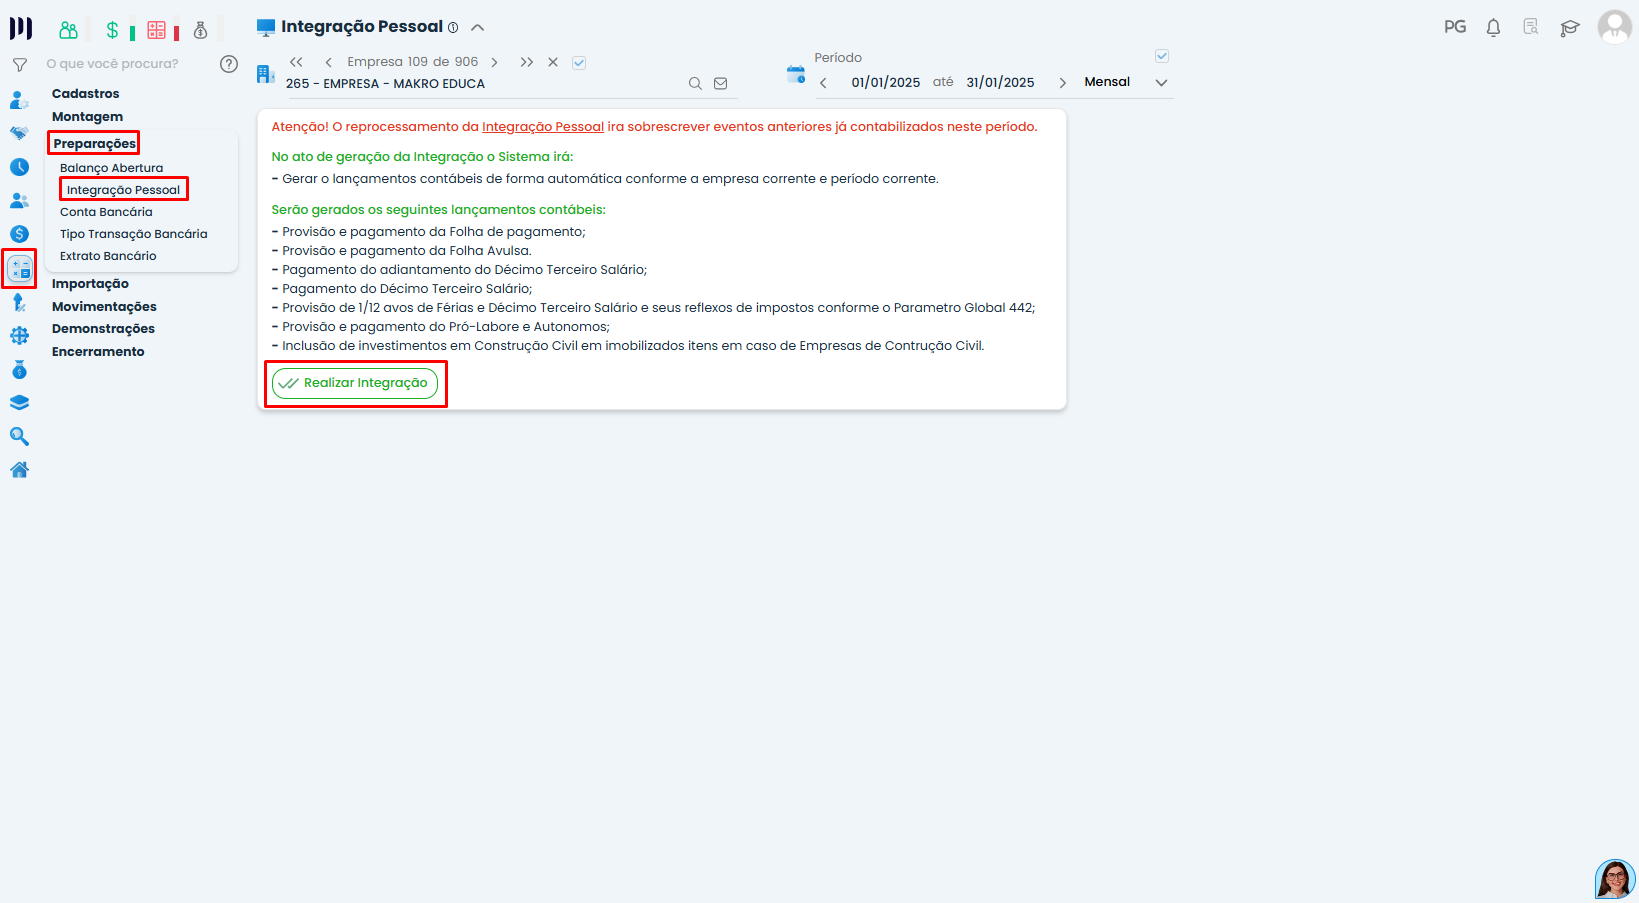
Task: Open the home icon in sidebar
Action: 19,470
